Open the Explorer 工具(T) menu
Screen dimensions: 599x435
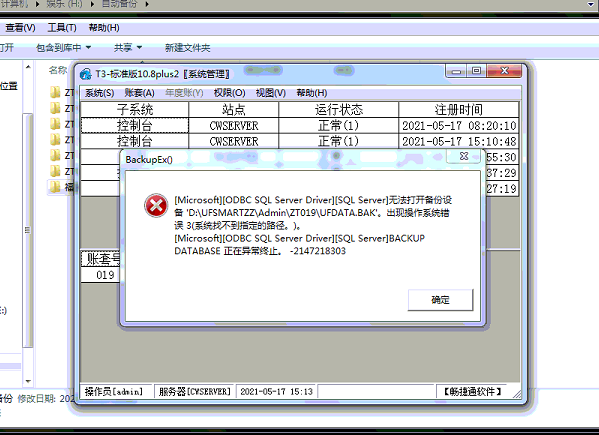coord(62,28)
